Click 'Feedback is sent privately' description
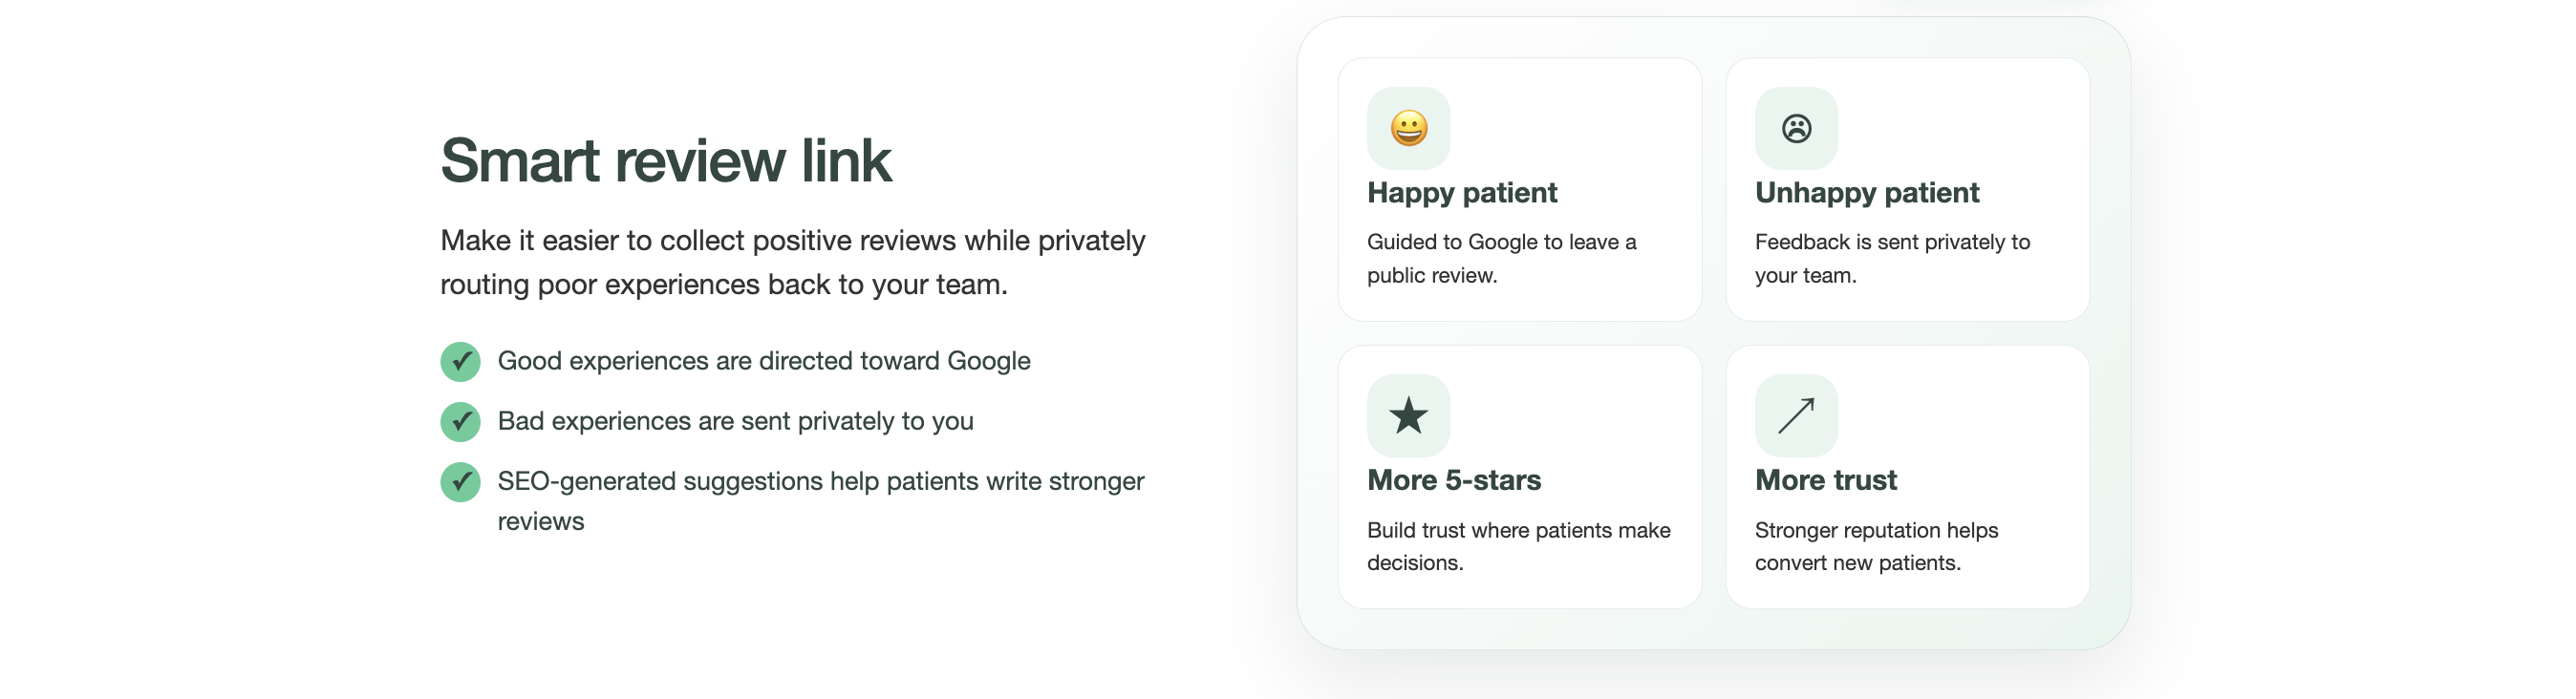 pyautogui.click(x=1892, y=258)
